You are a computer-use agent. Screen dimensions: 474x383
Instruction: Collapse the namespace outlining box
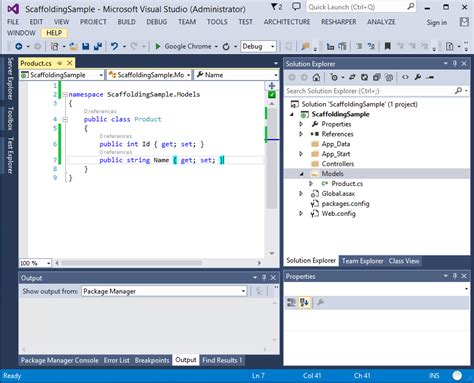[65, 95]
